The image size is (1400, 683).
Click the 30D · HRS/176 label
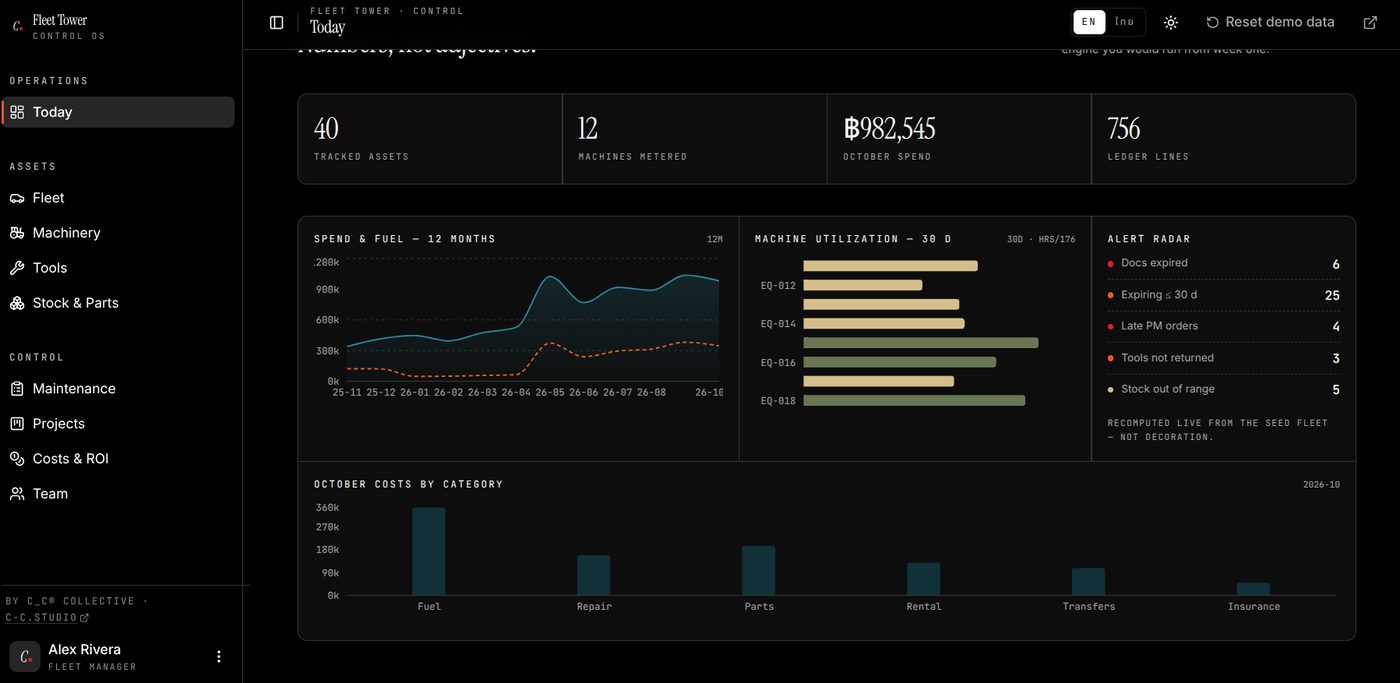click(x=1041, y=240)
